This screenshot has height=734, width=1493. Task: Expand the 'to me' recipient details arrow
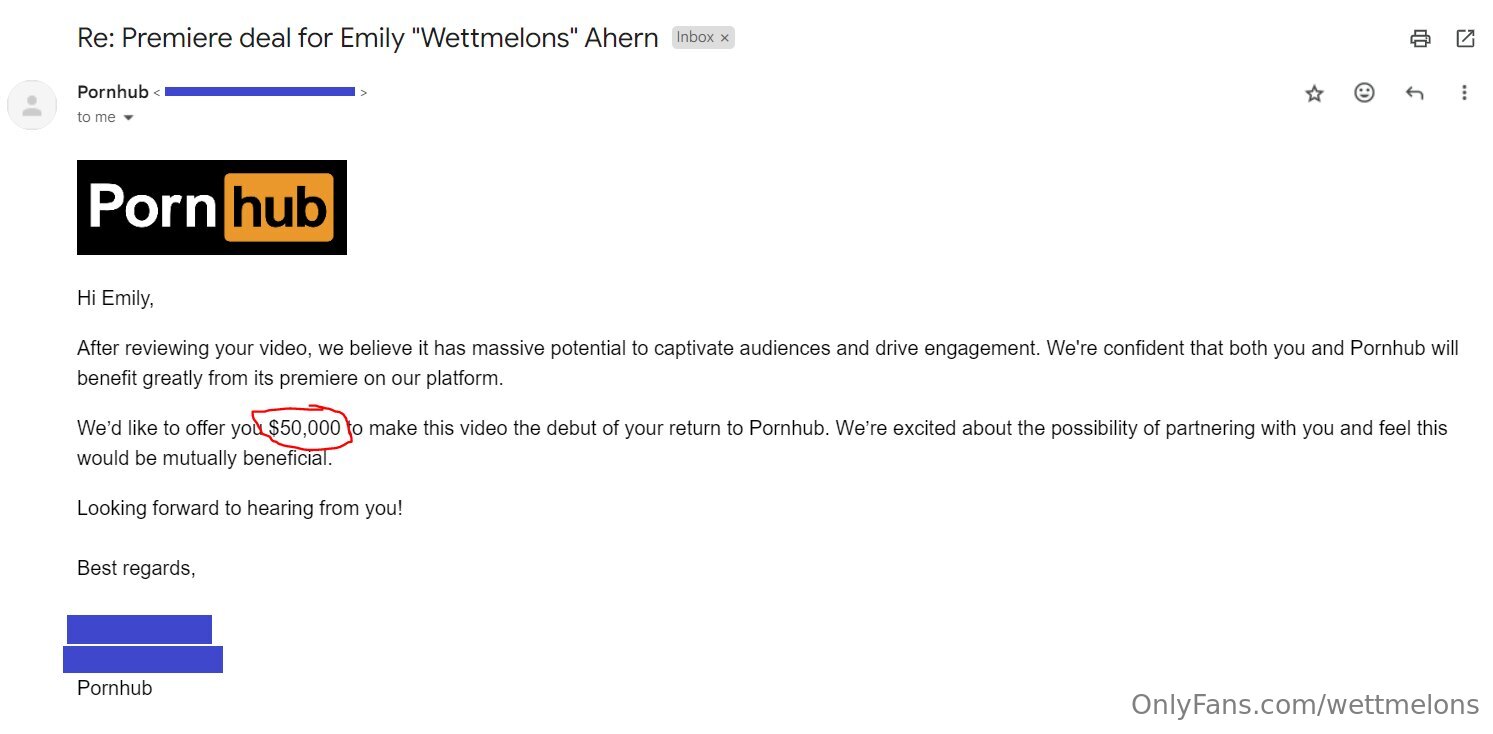tap(128, 118)
